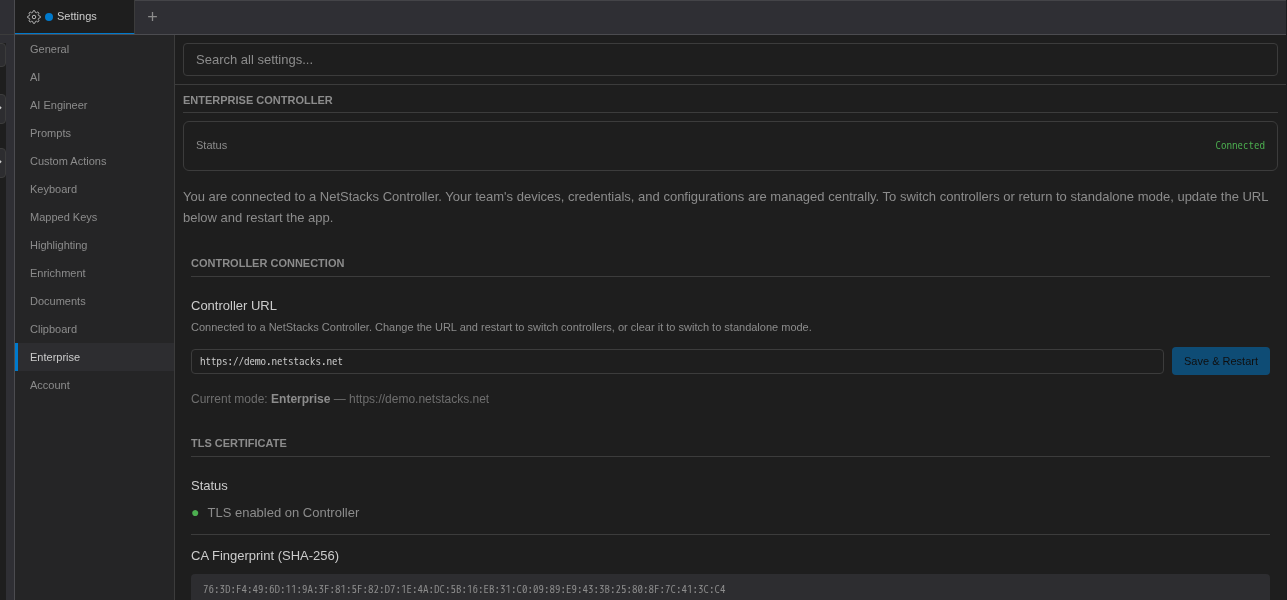This screenshot has height=600, width=1287.
Task: Click the Settings gear icon in tab
Action: click(33, 17)
